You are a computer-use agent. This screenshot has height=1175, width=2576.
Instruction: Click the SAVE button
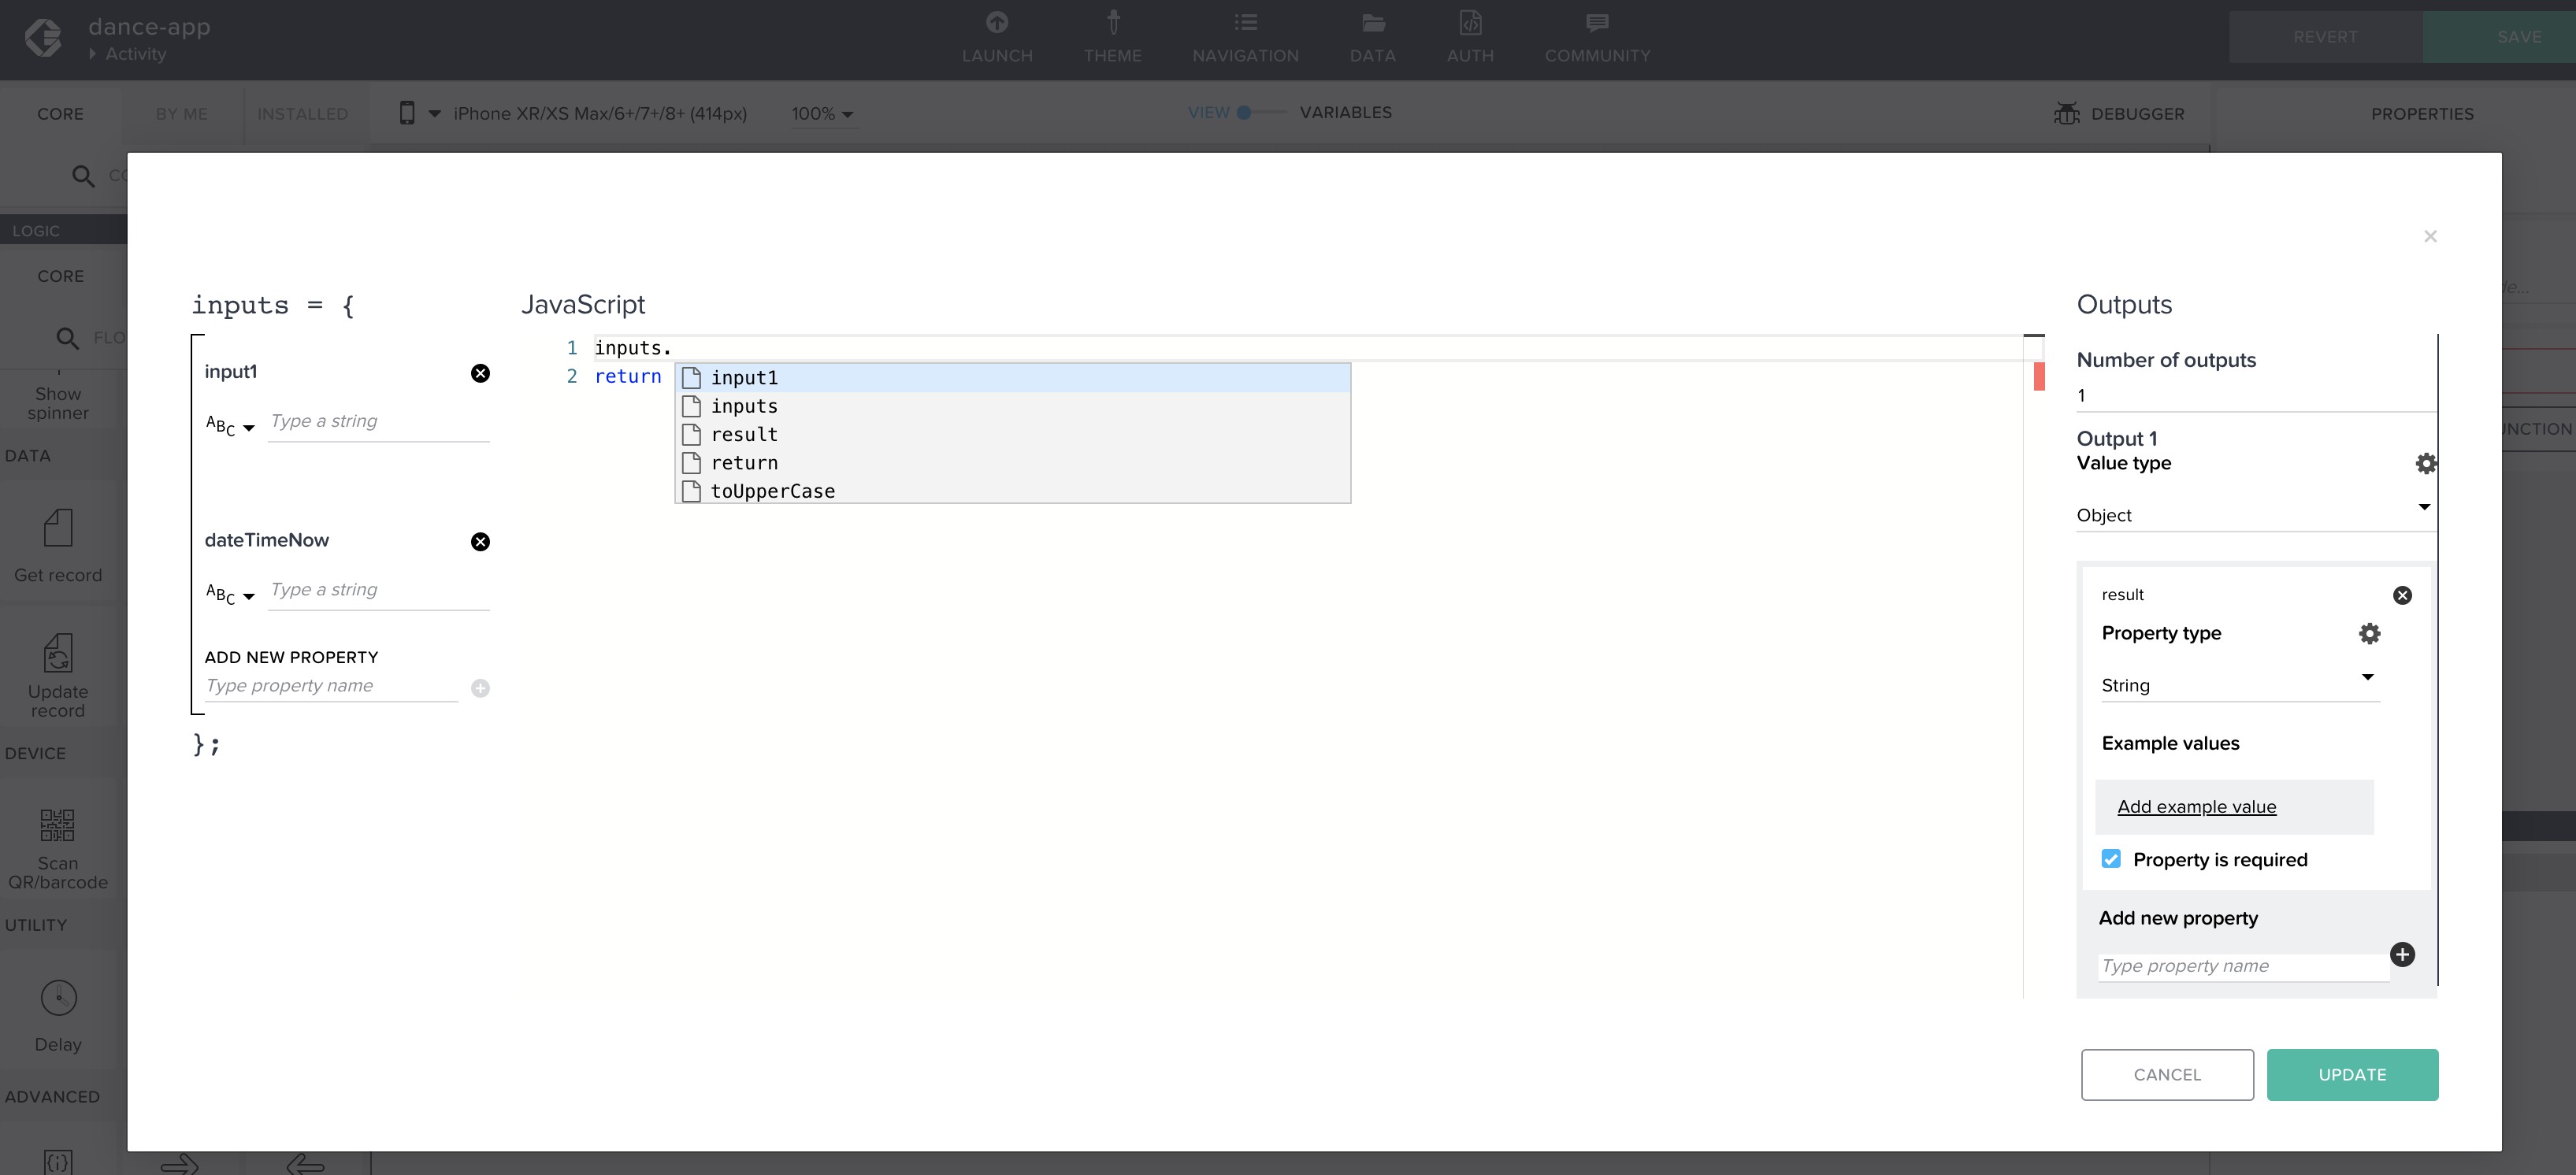2499,37
